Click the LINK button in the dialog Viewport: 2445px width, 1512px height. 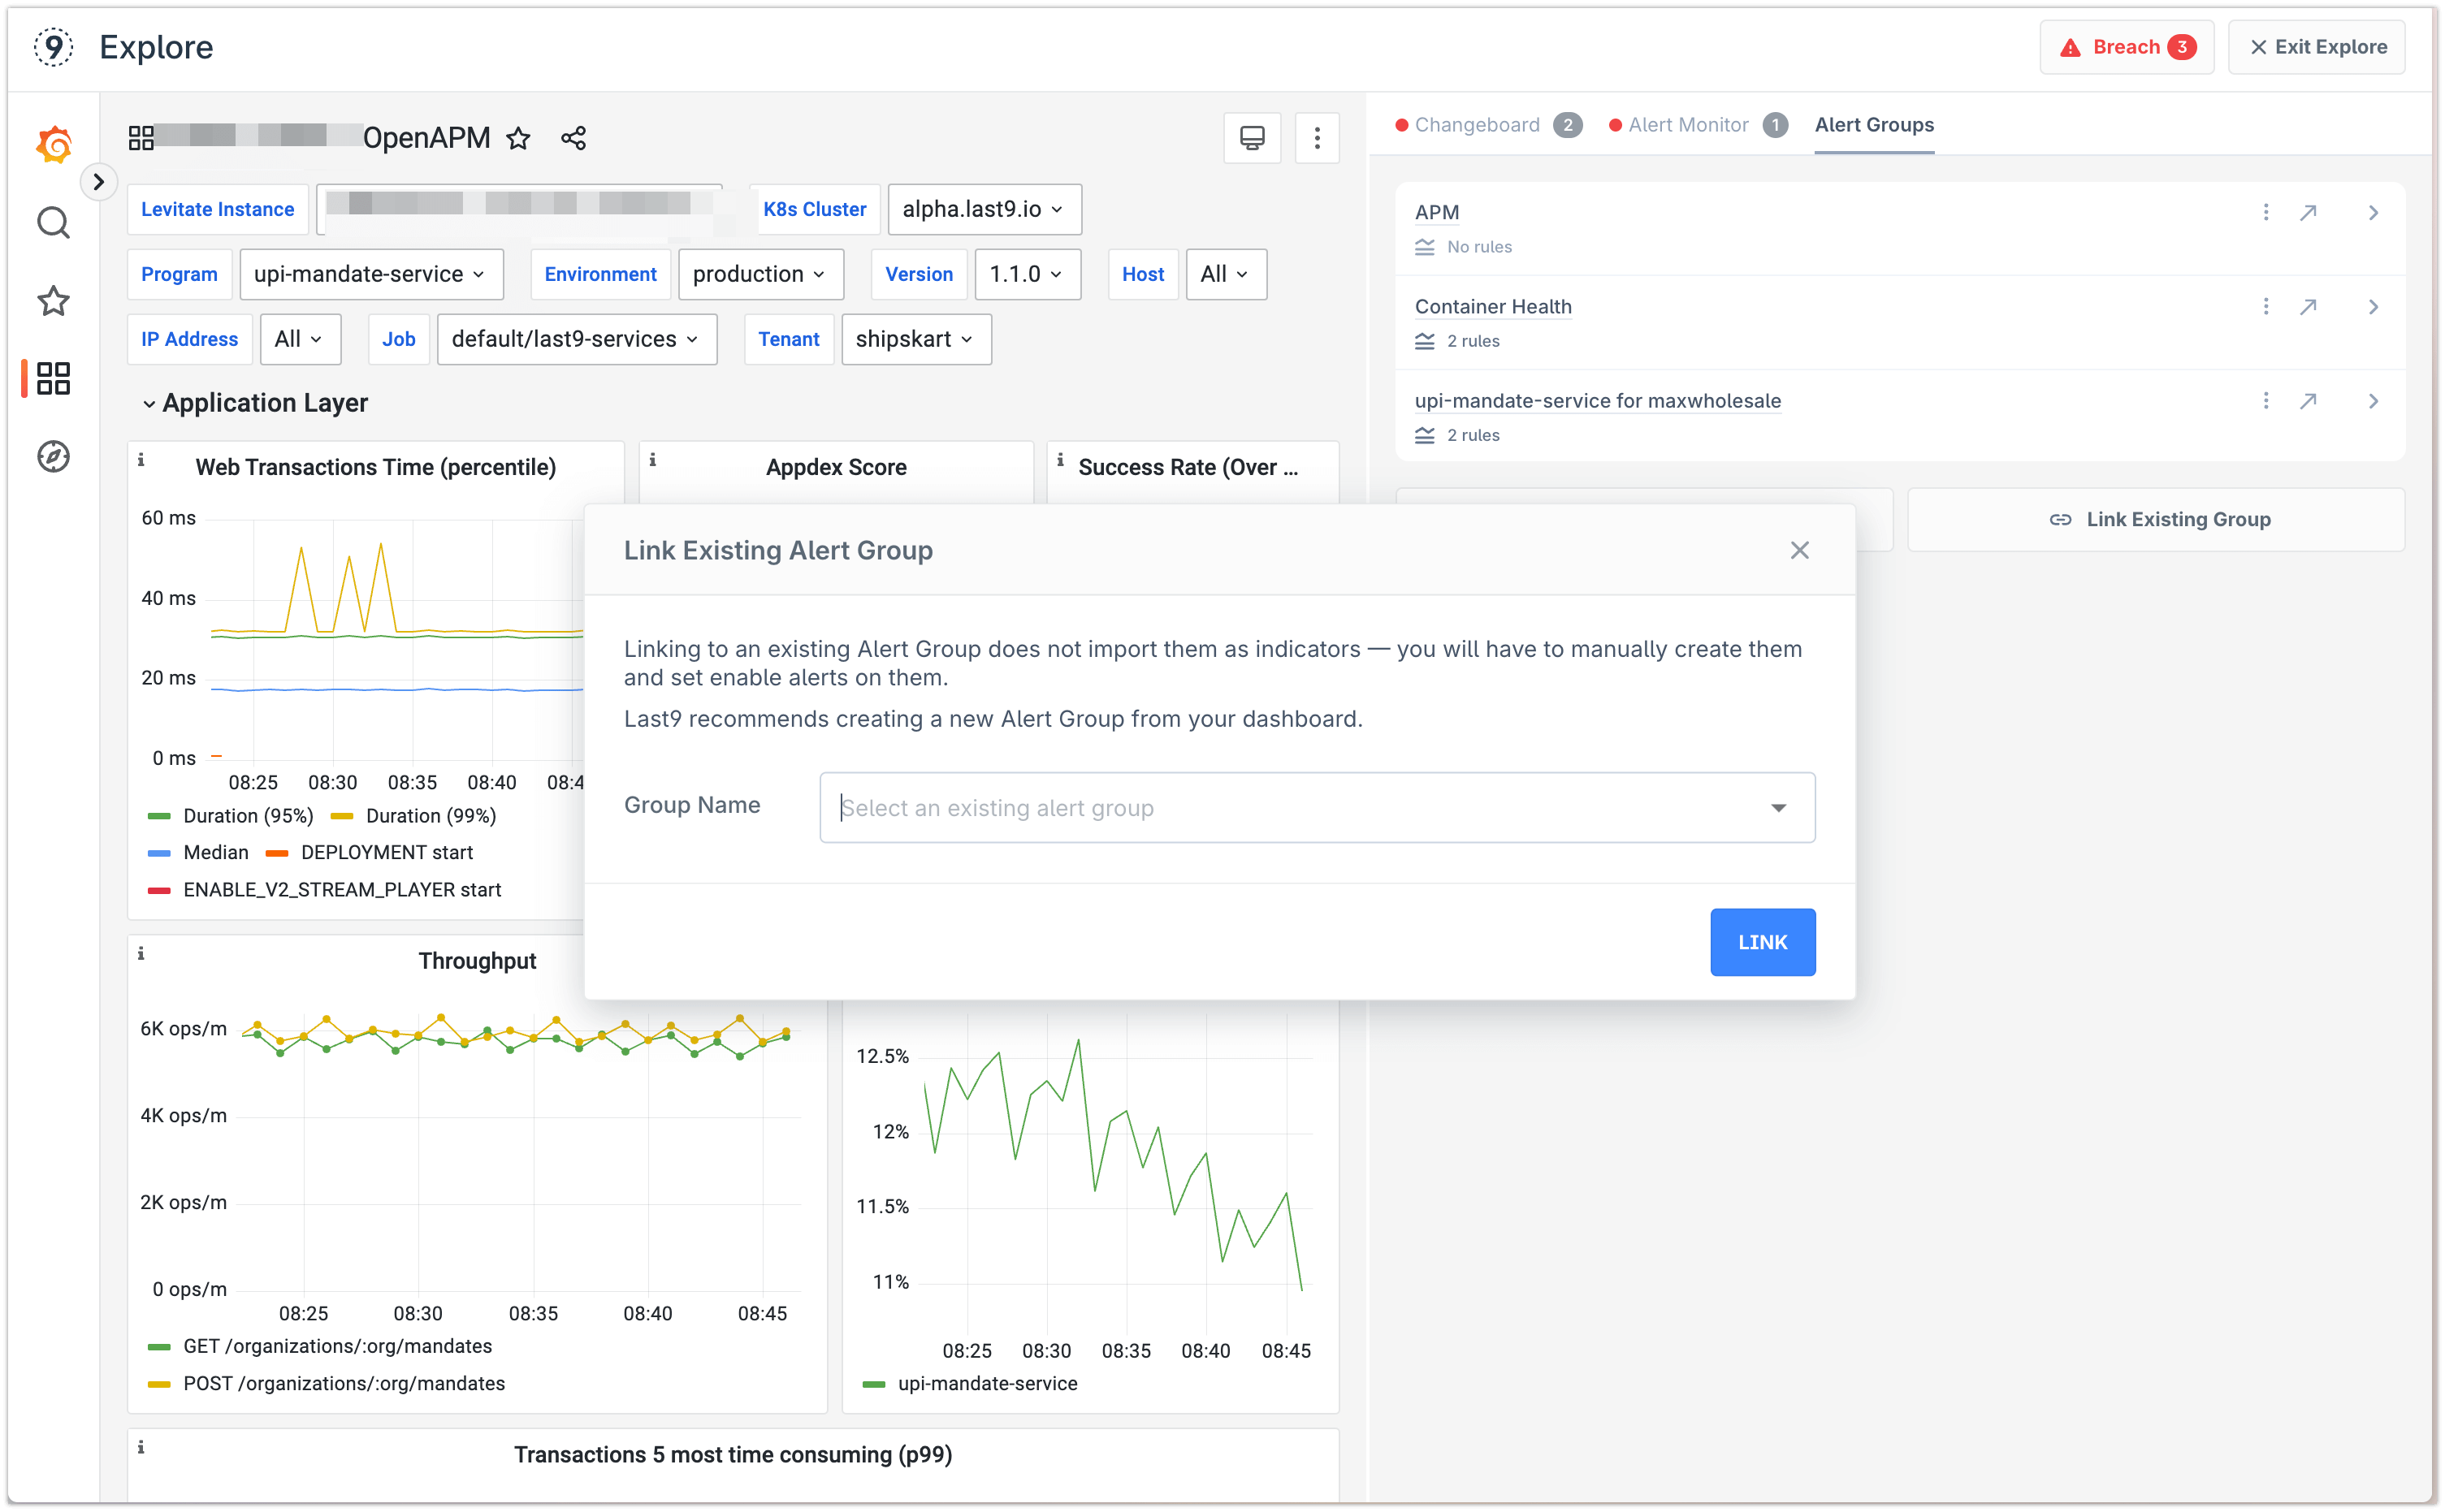point(1762,942)
